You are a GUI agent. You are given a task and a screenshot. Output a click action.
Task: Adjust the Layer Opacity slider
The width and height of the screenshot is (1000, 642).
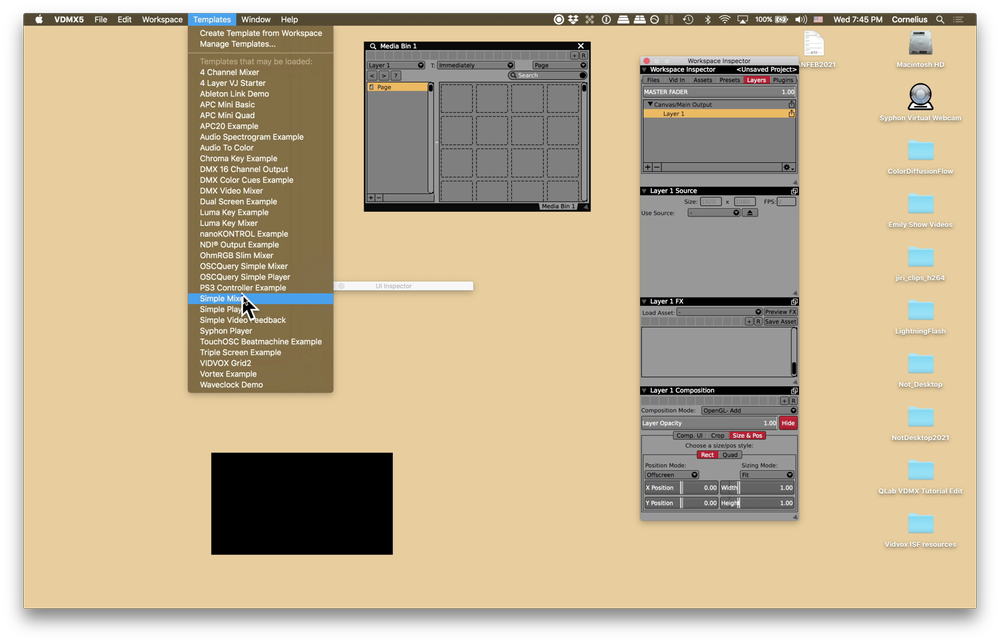pos(709,423)
